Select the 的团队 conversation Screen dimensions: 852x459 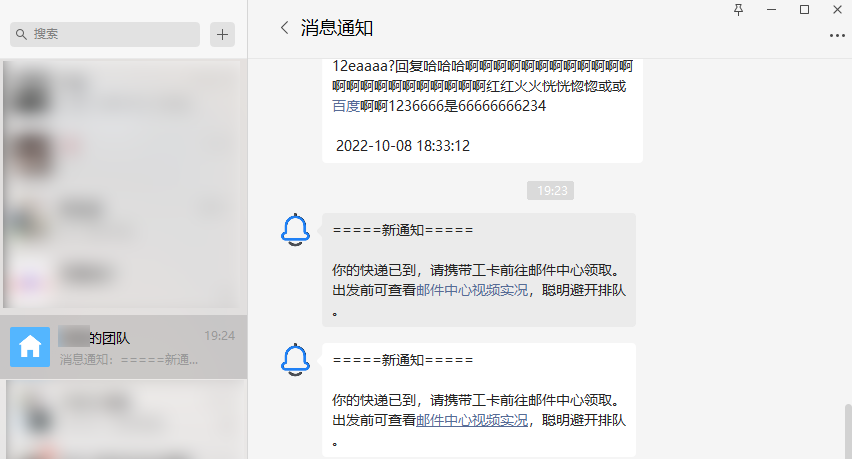click(123, 347)
